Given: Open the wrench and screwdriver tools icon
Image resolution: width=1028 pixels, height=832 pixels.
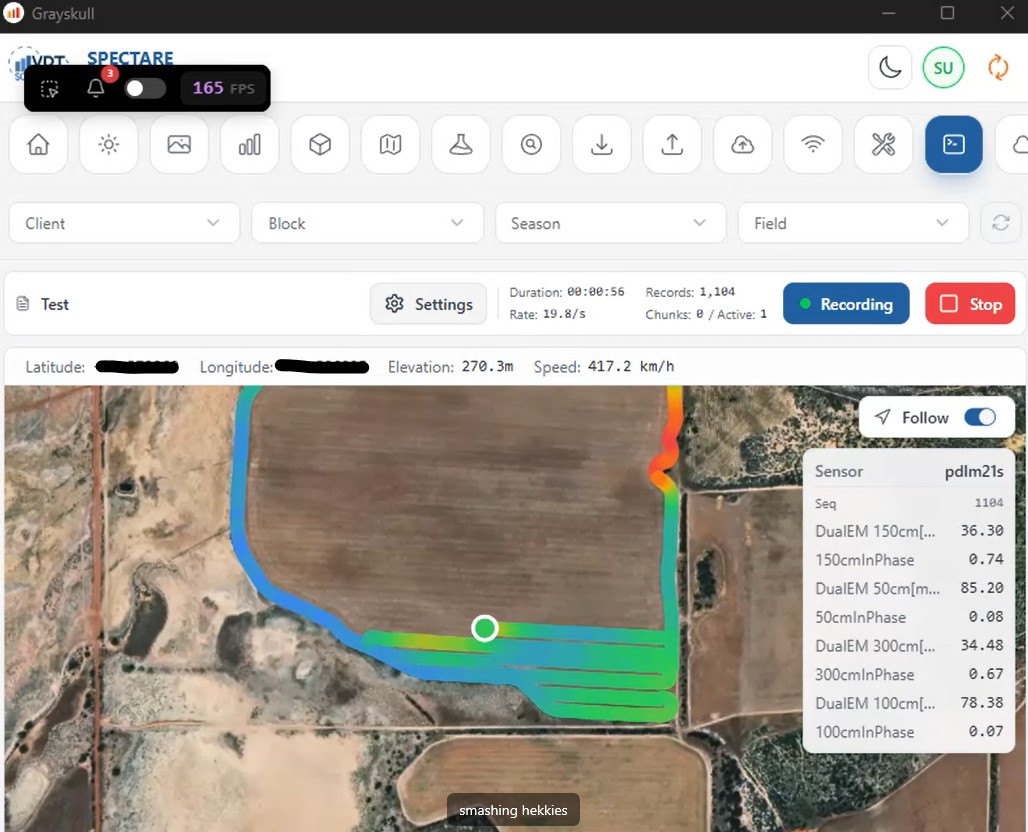Looking at the screenshot, I should click(x=884, y=144).
